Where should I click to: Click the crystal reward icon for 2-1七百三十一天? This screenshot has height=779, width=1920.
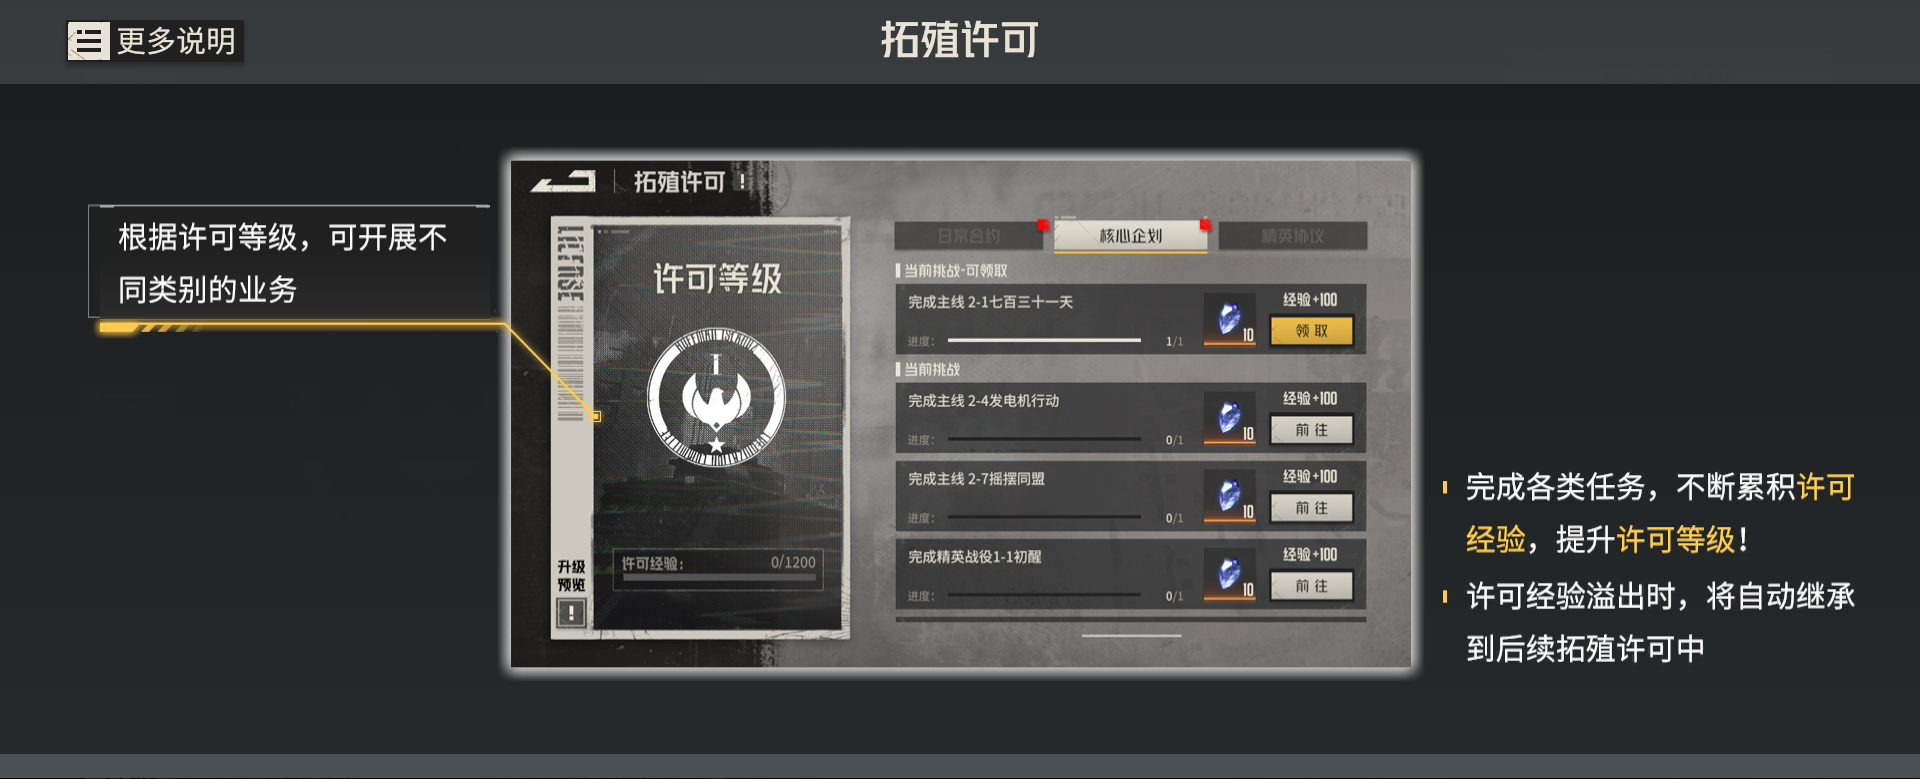pos(1230,320)
